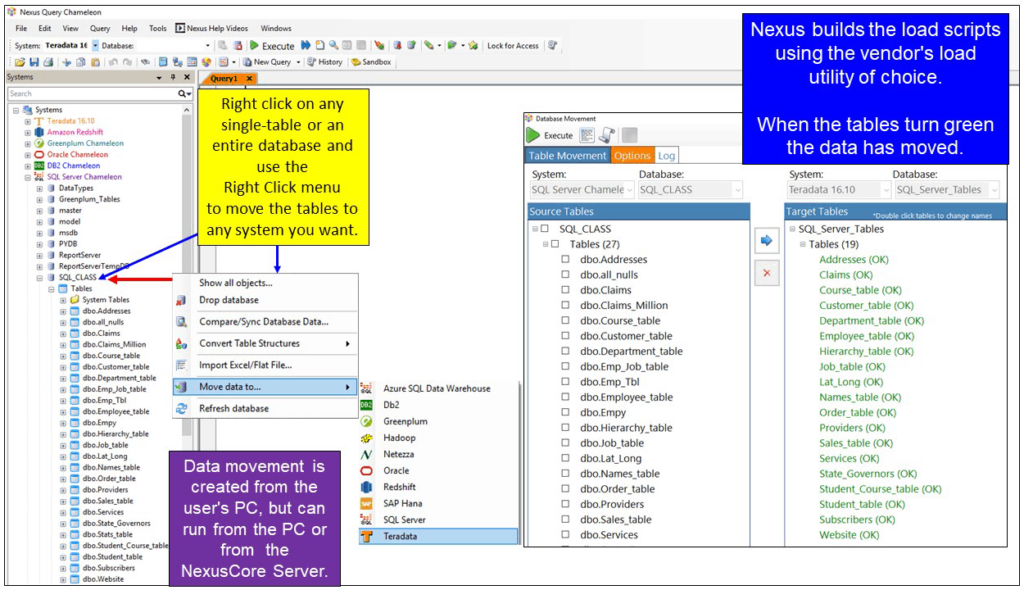1024x590 pixels.
Task: Select the New Query toolbar icon
Action: [264, 61]
